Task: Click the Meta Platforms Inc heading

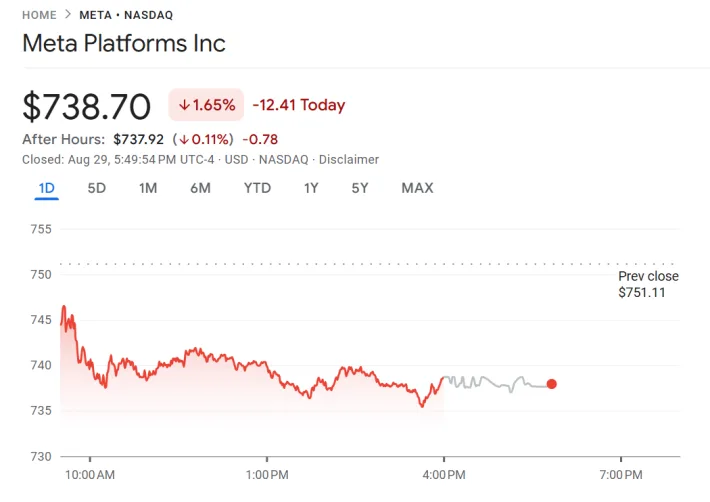Action: (124, 44)
